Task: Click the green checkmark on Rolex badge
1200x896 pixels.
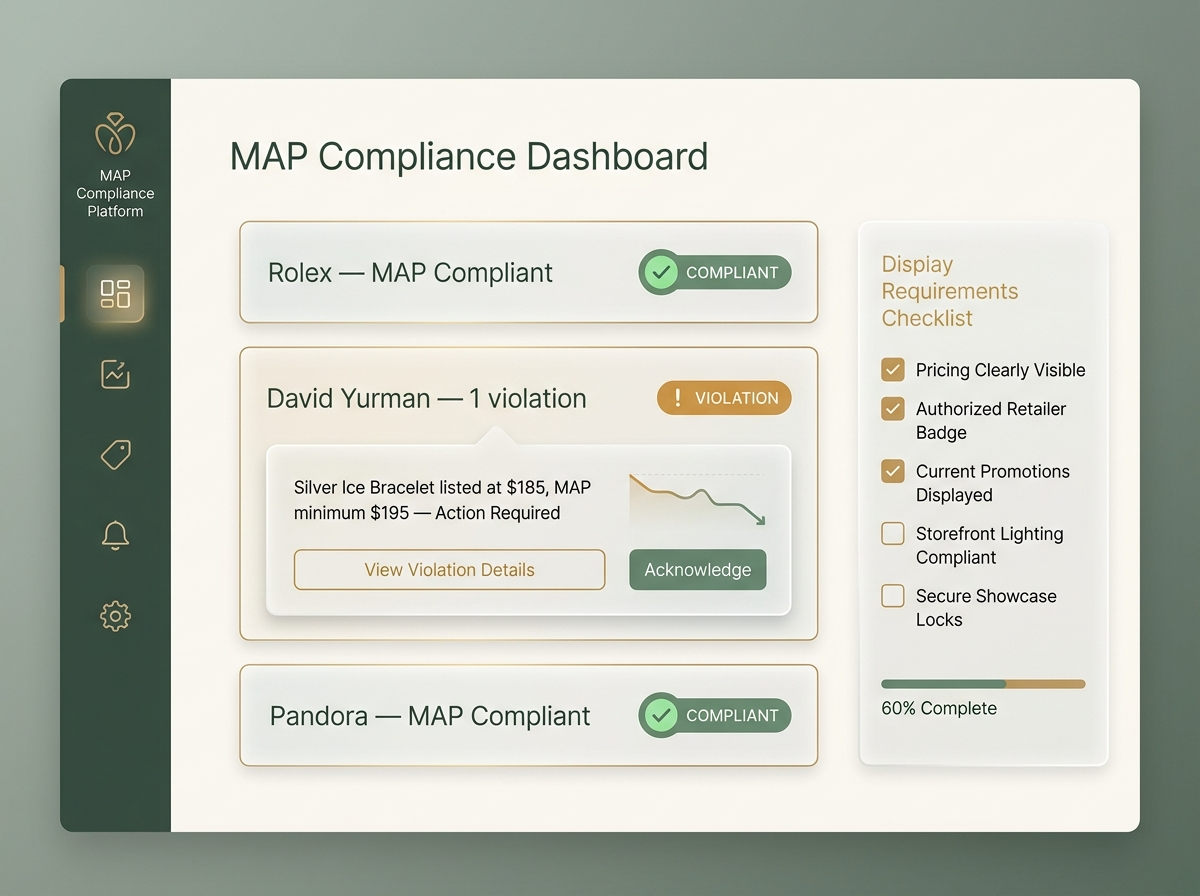Action: click(x=659, y=272)
